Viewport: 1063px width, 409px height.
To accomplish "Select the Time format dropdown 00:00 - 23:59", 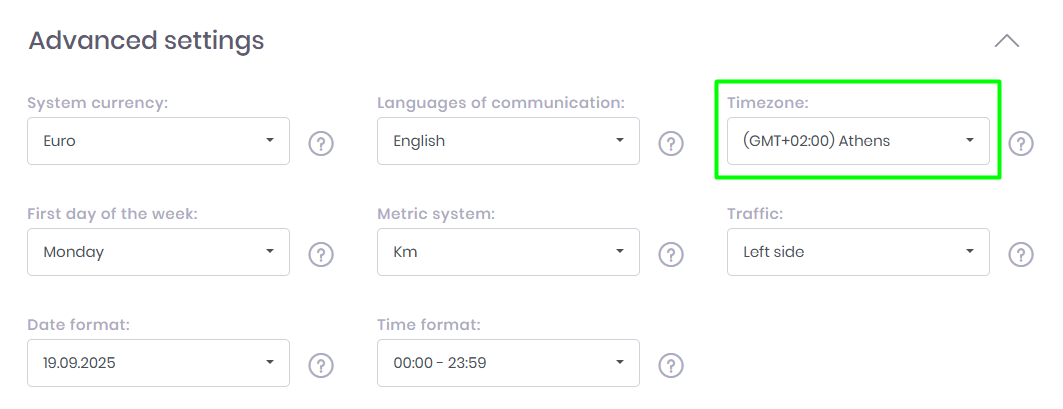I will click(x=508, y=363).
